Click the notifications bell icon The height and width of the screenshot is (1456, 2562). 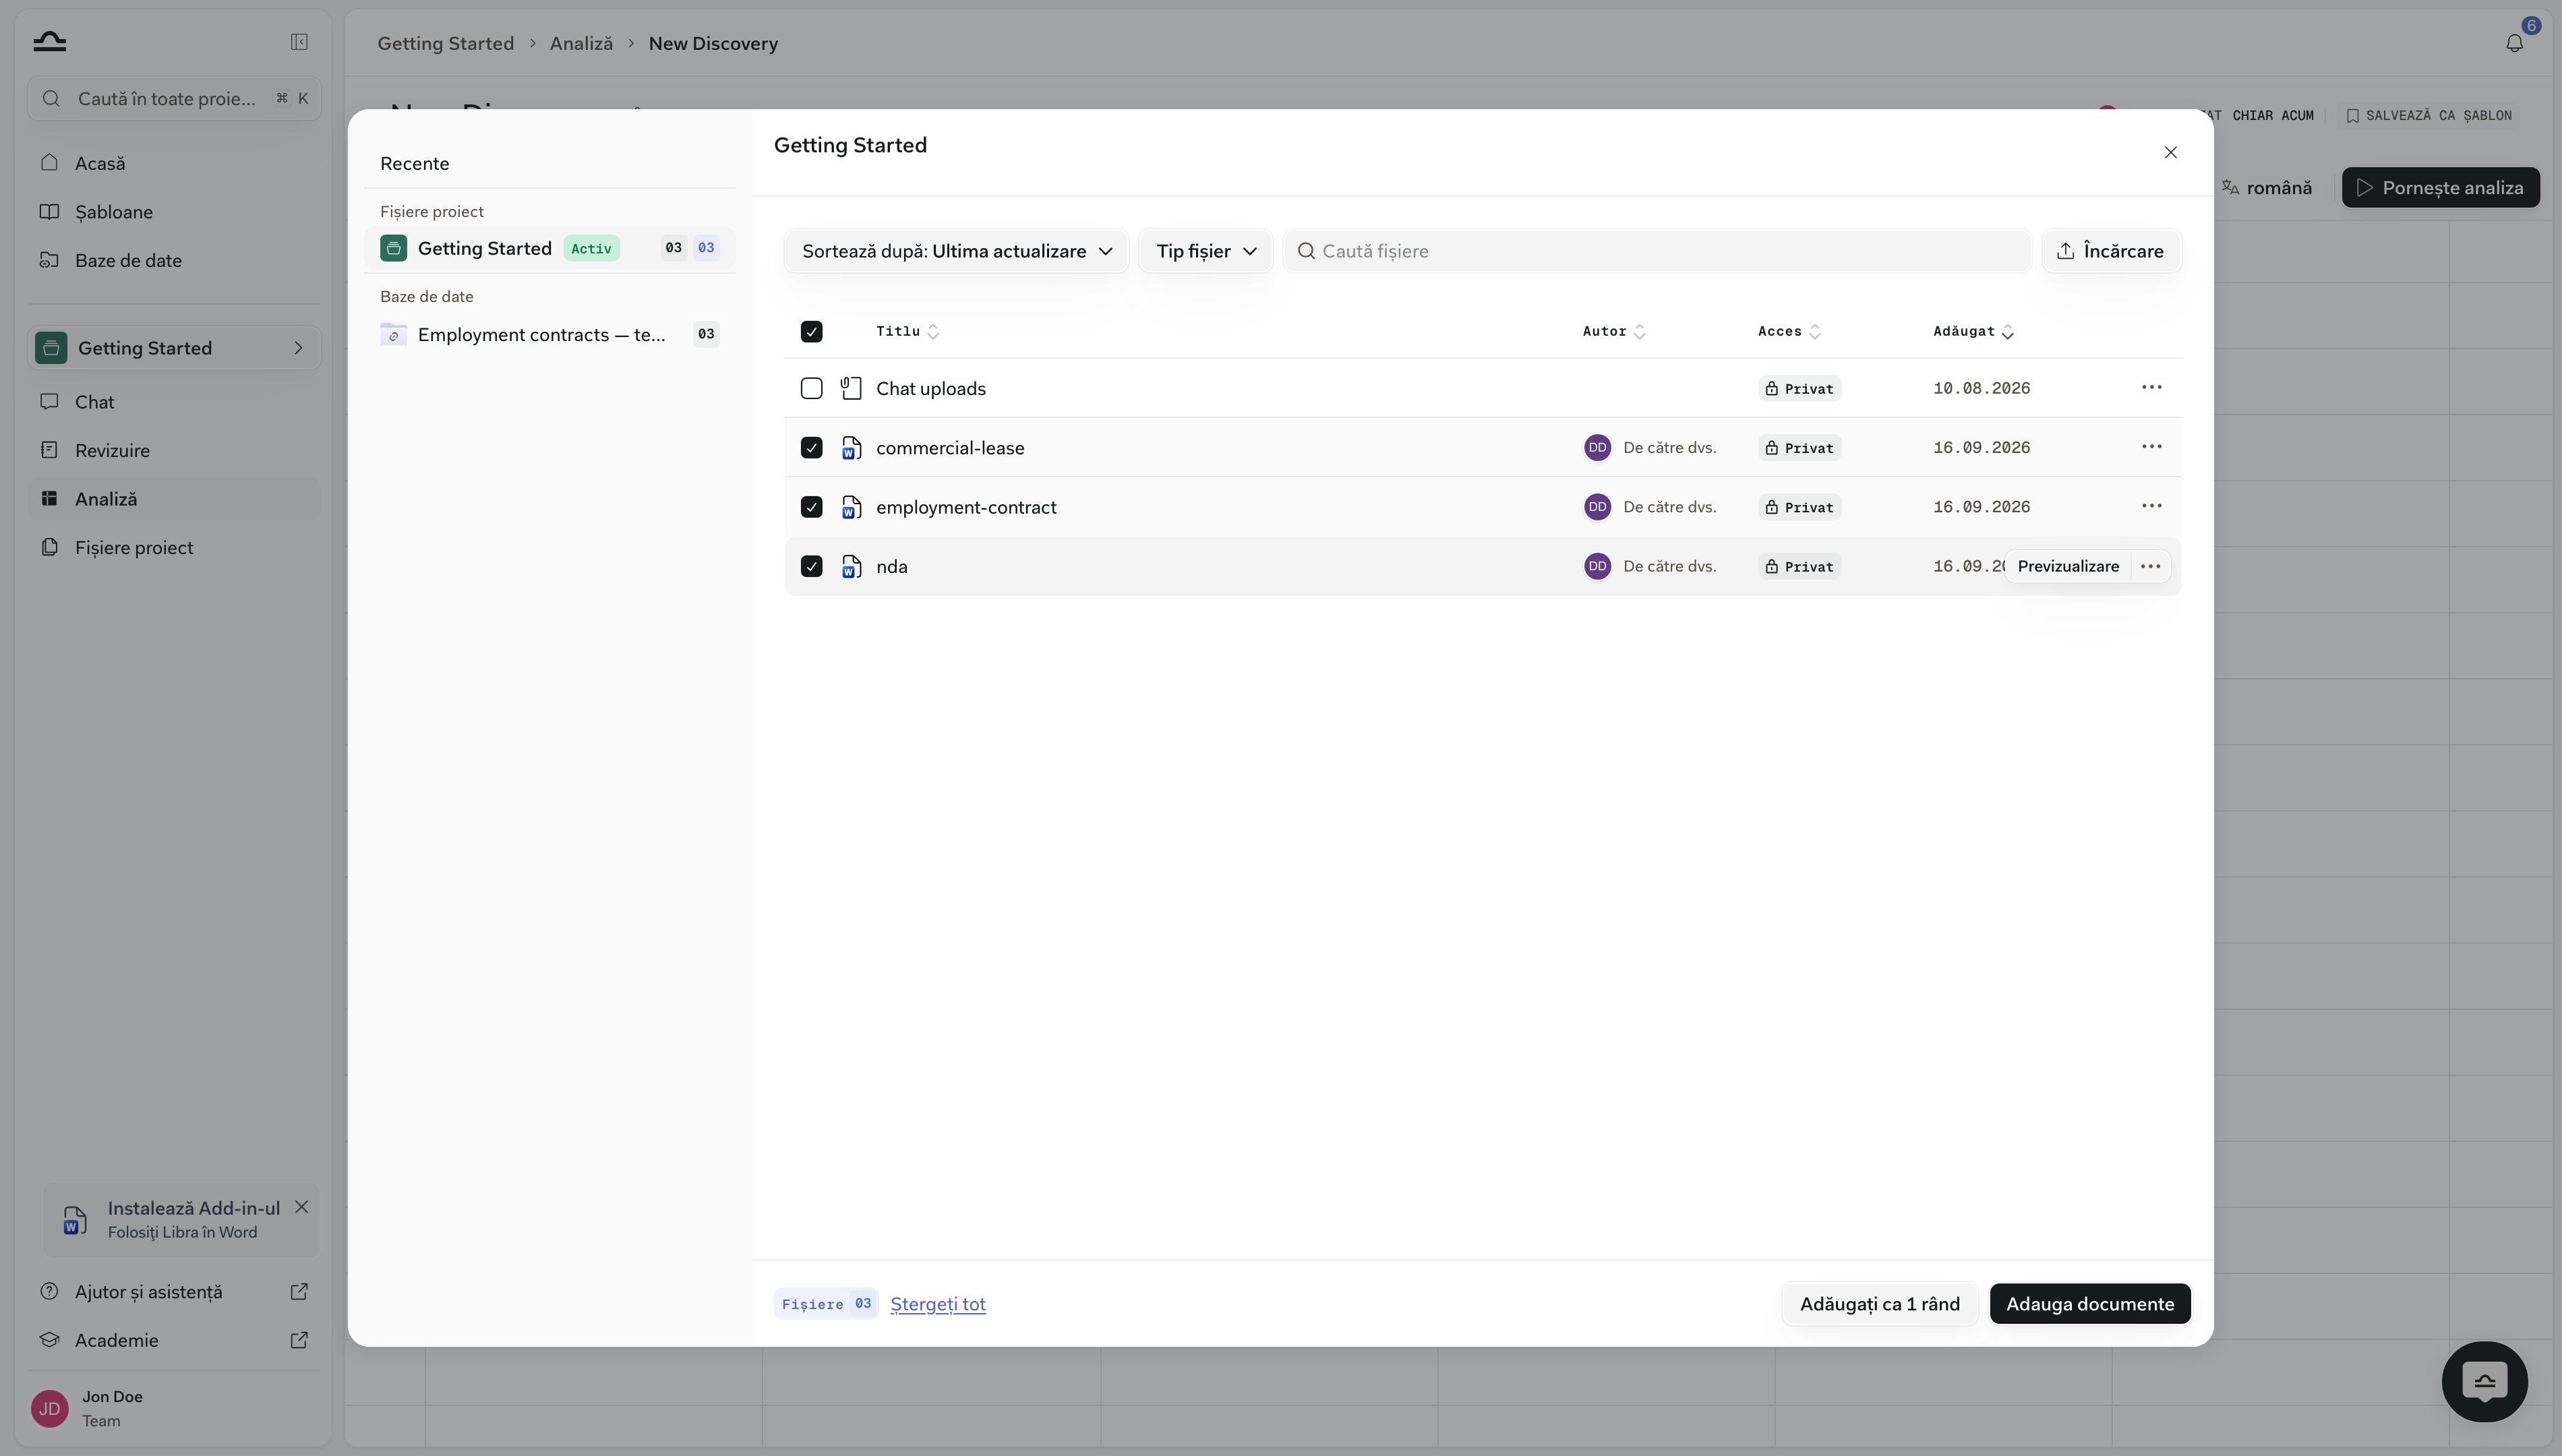point(2514,43)
